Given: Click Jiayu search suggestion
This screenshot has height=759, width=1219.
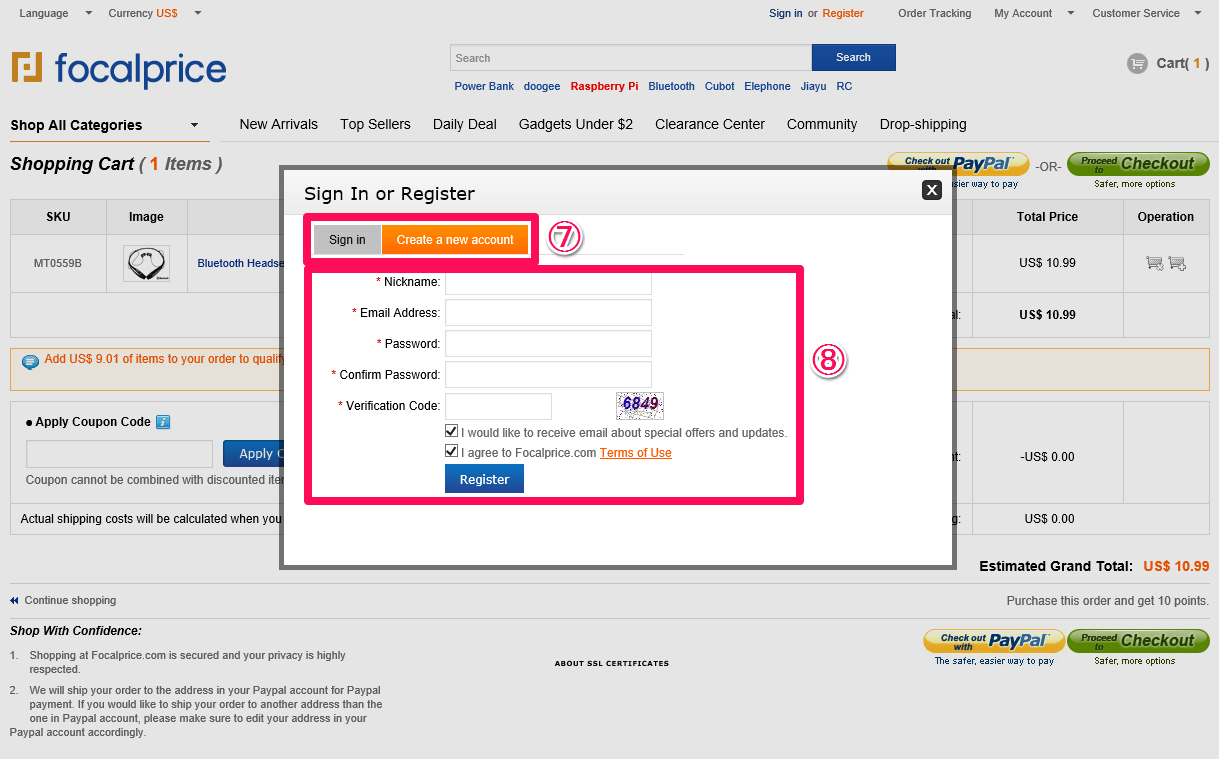Looking at the screenshot, I should pyautogui.click(x=813, y=86).
